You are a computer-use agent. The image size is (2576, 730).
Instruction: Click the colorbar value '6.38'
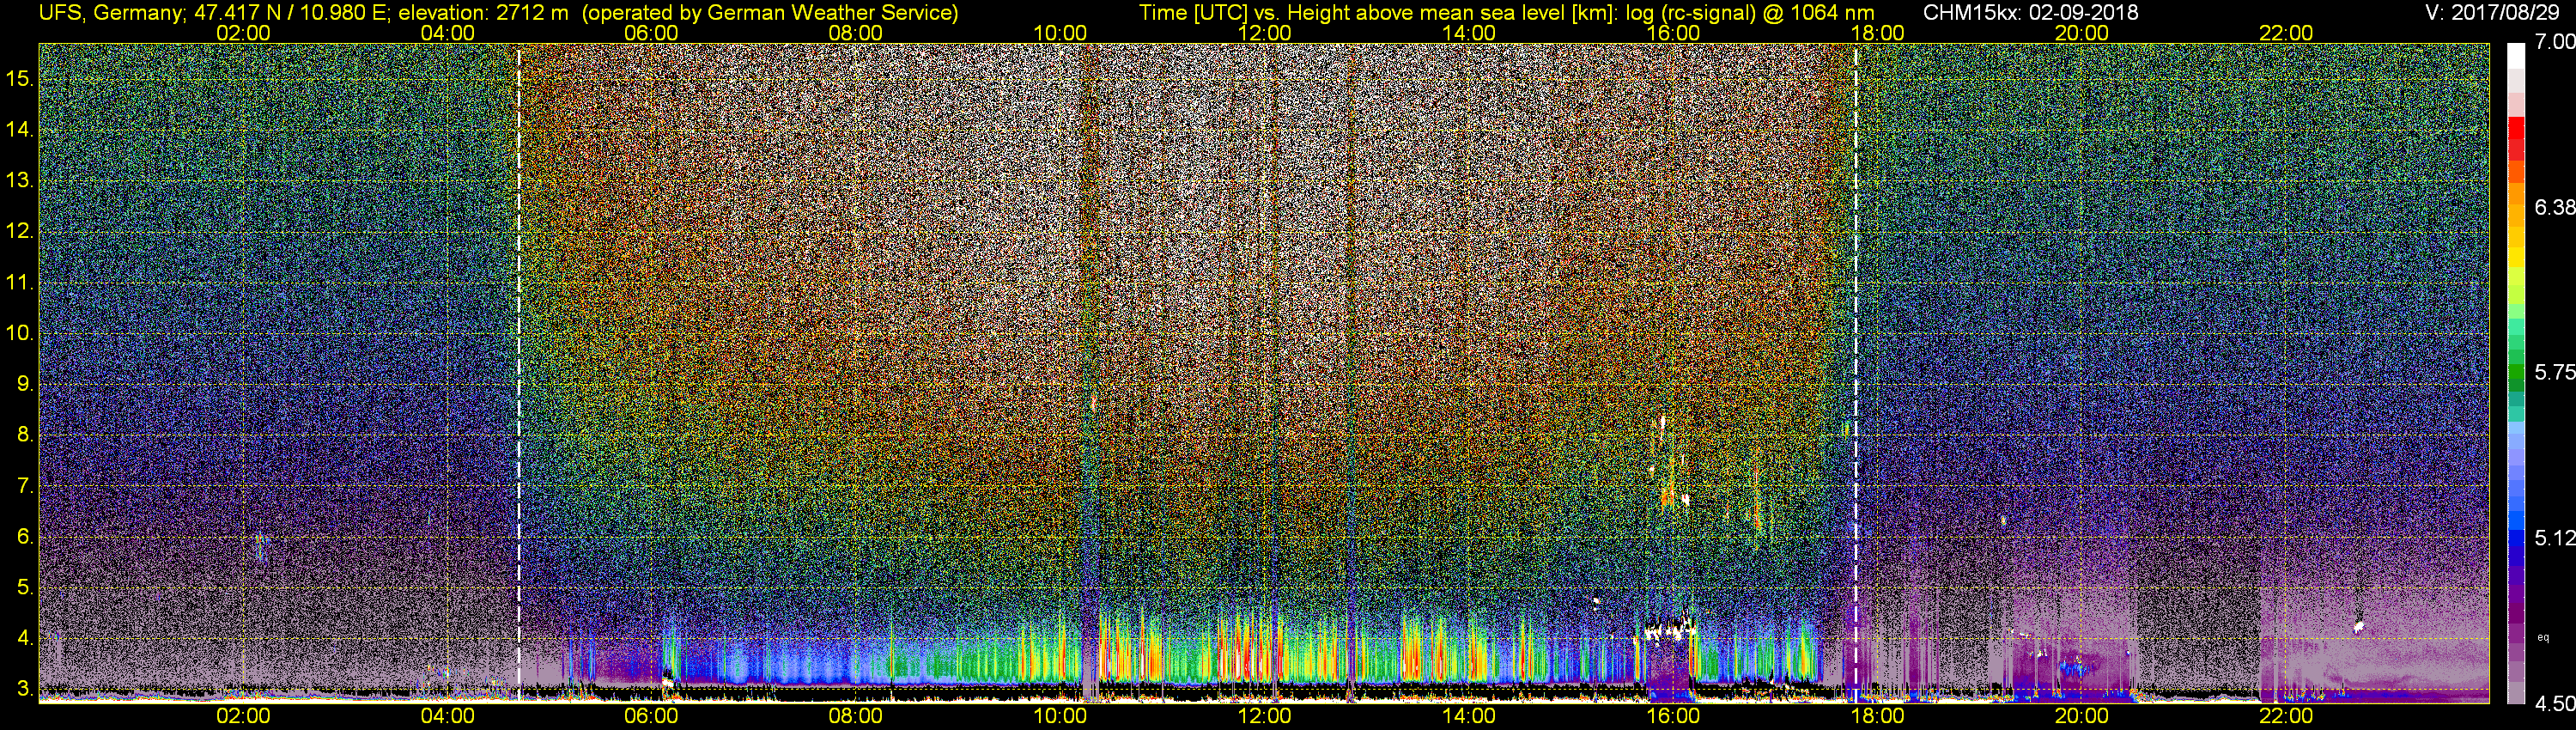tap(2555, 207)
